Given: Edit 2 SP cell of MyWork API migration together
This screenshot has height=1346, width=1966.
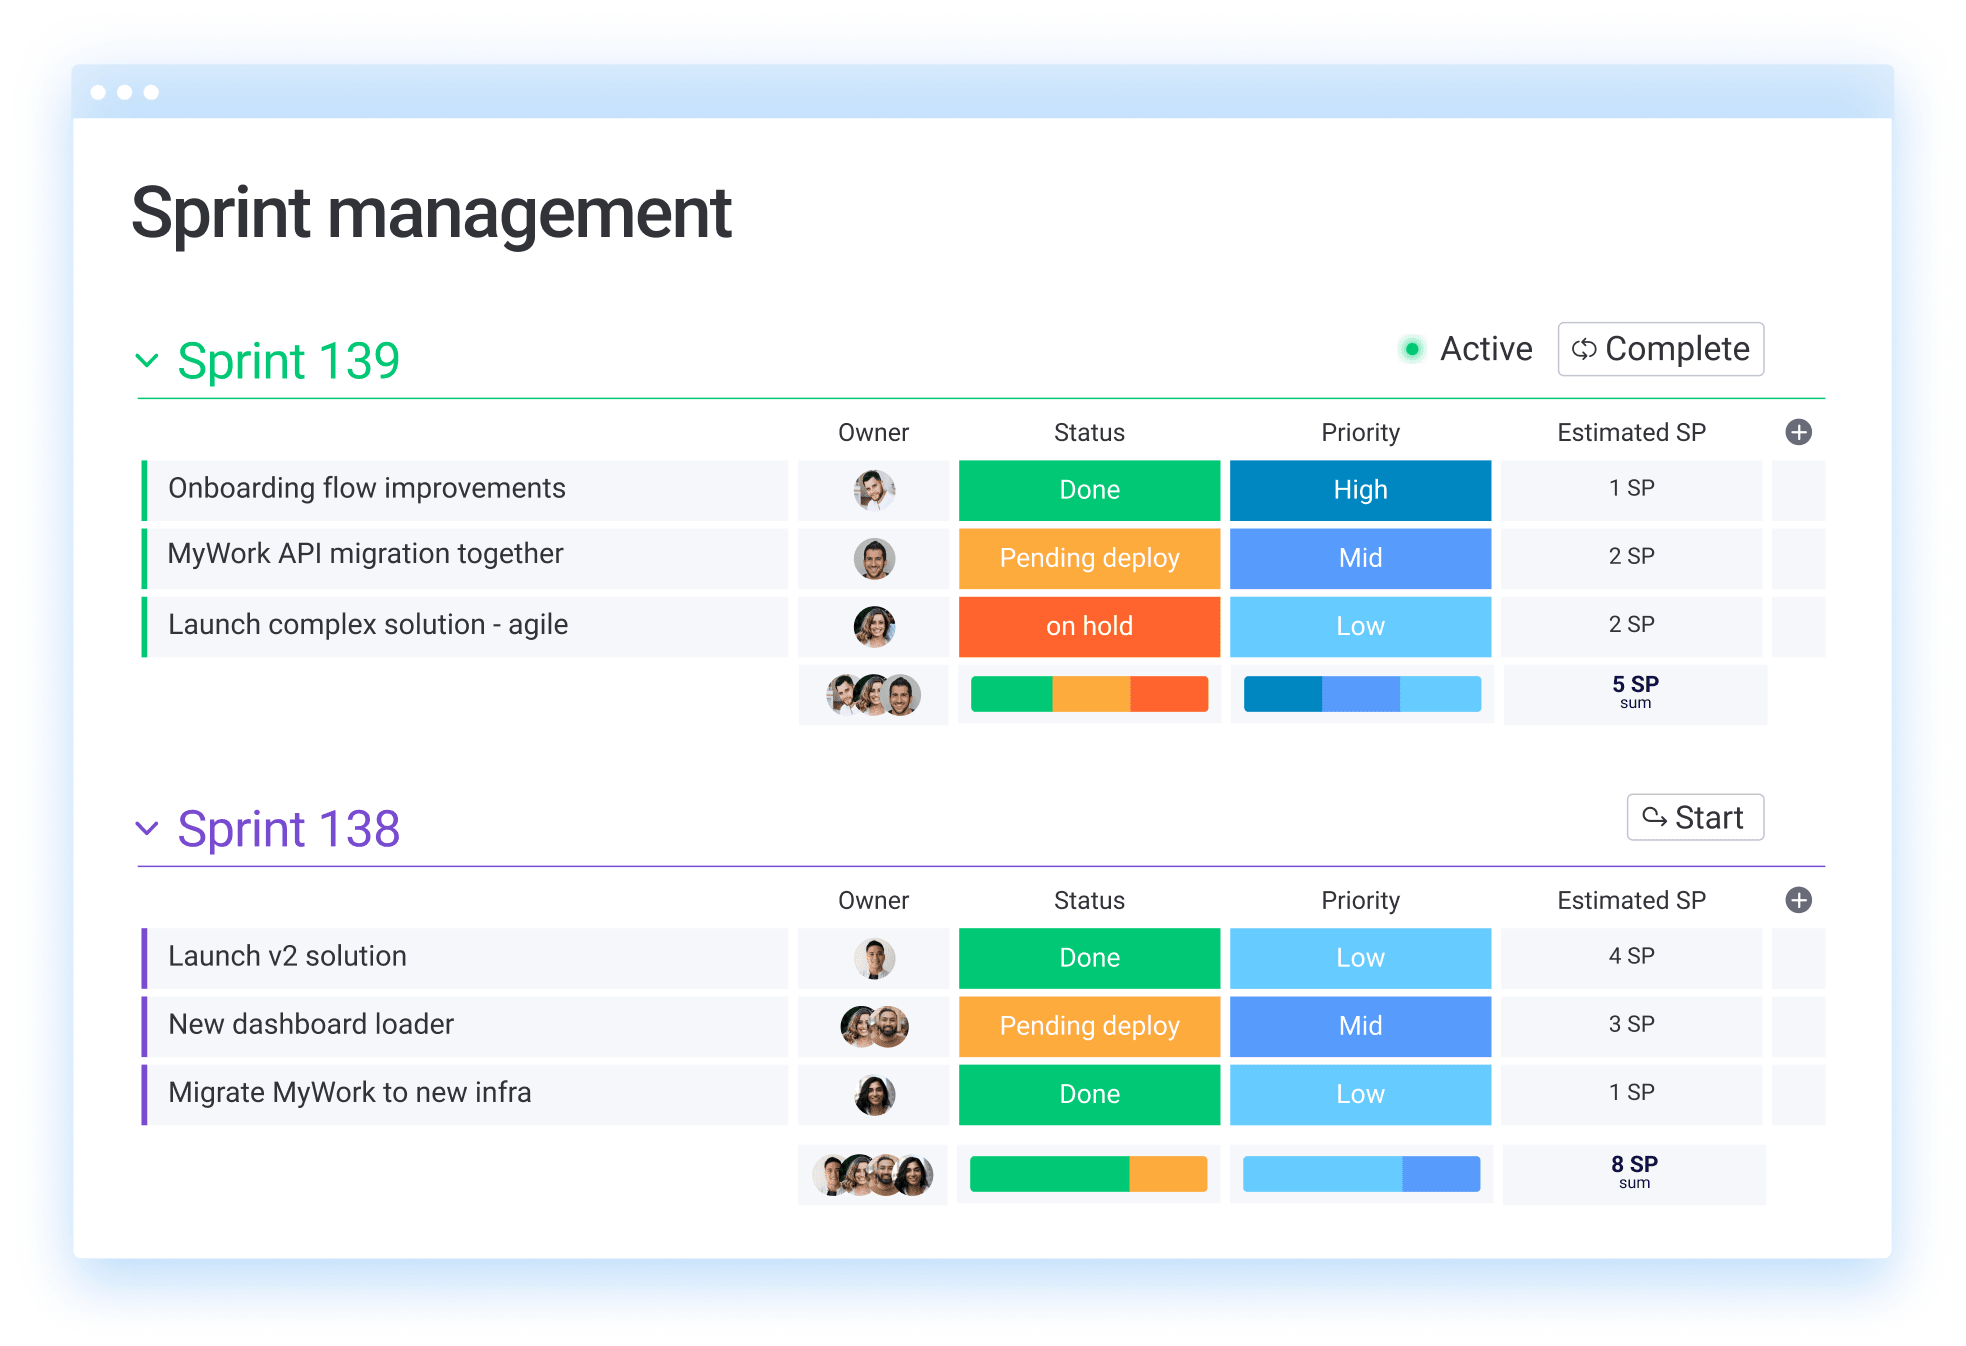Looking at the screenshot, I should click(x=1631, y=558).
